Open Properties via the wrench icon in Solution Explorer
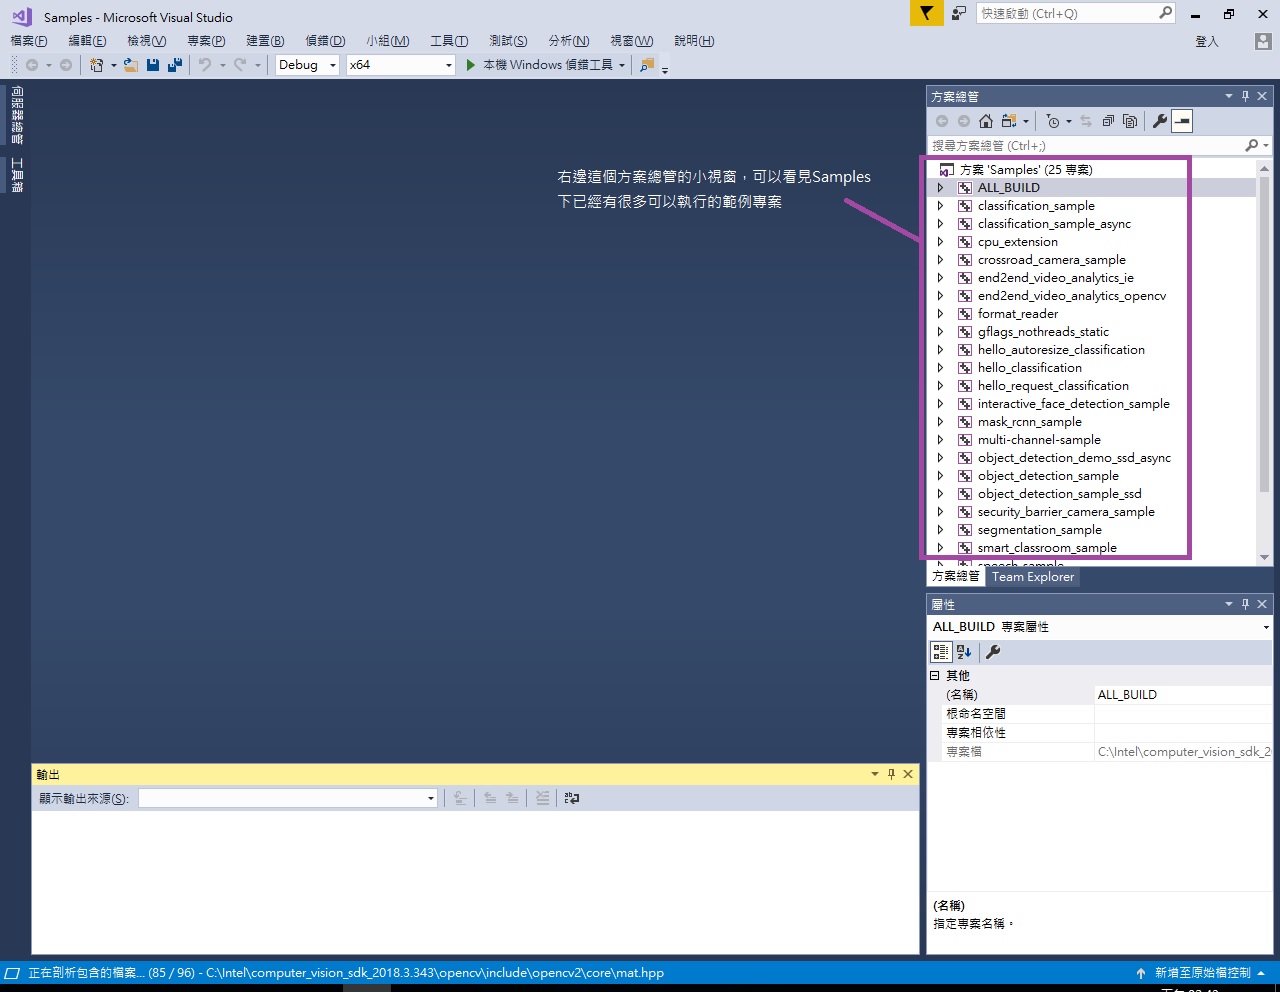1280x992 pixels. coord(1160,121)
